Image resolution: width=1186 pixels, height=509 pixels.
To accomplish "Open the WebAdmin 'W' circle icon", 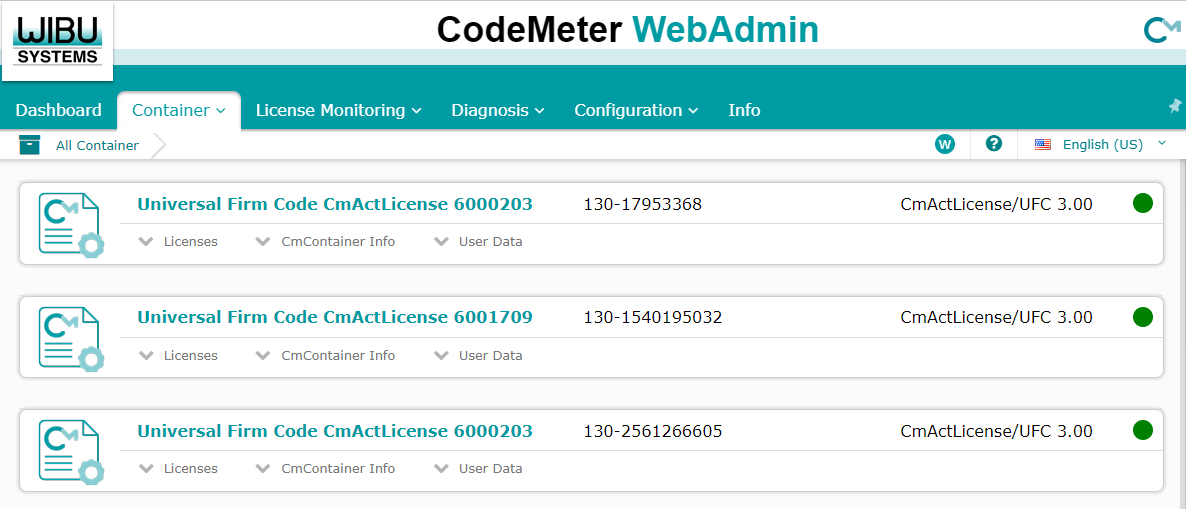I will [x=944, y=144].
